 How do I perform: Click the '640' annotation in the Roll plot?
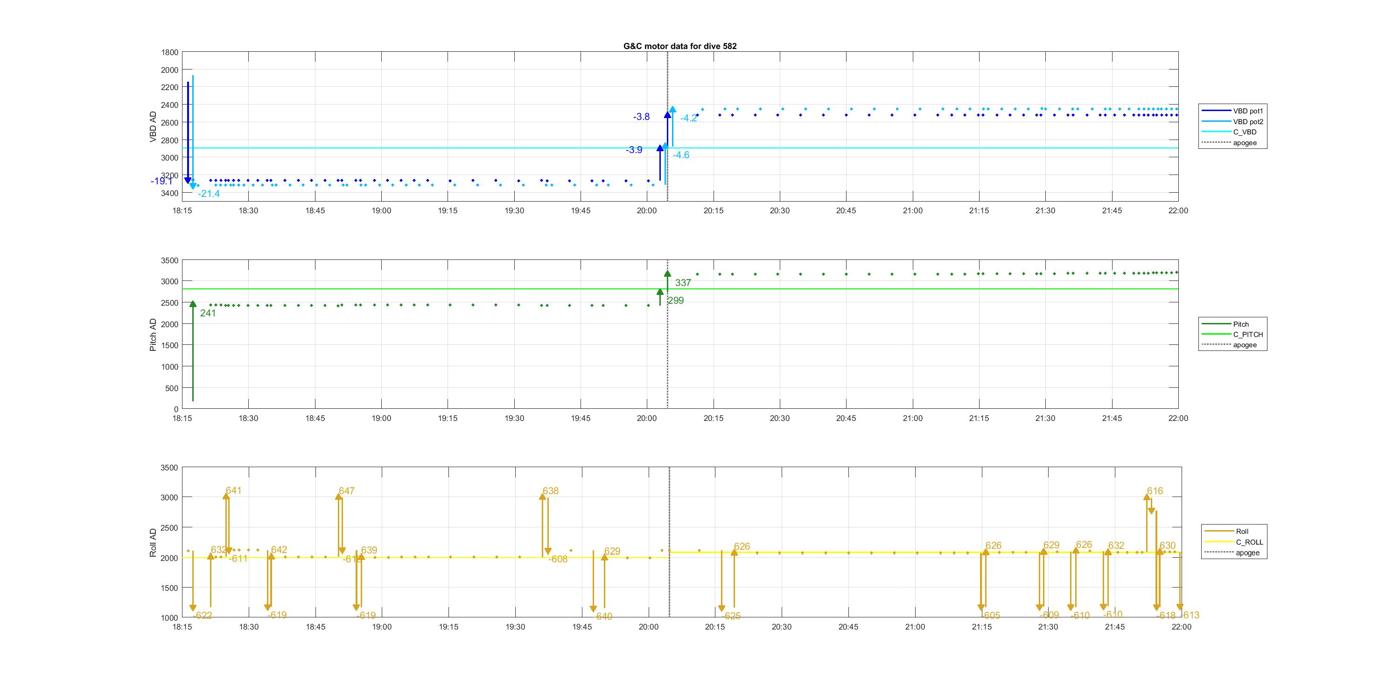click(x=604, y=617)
